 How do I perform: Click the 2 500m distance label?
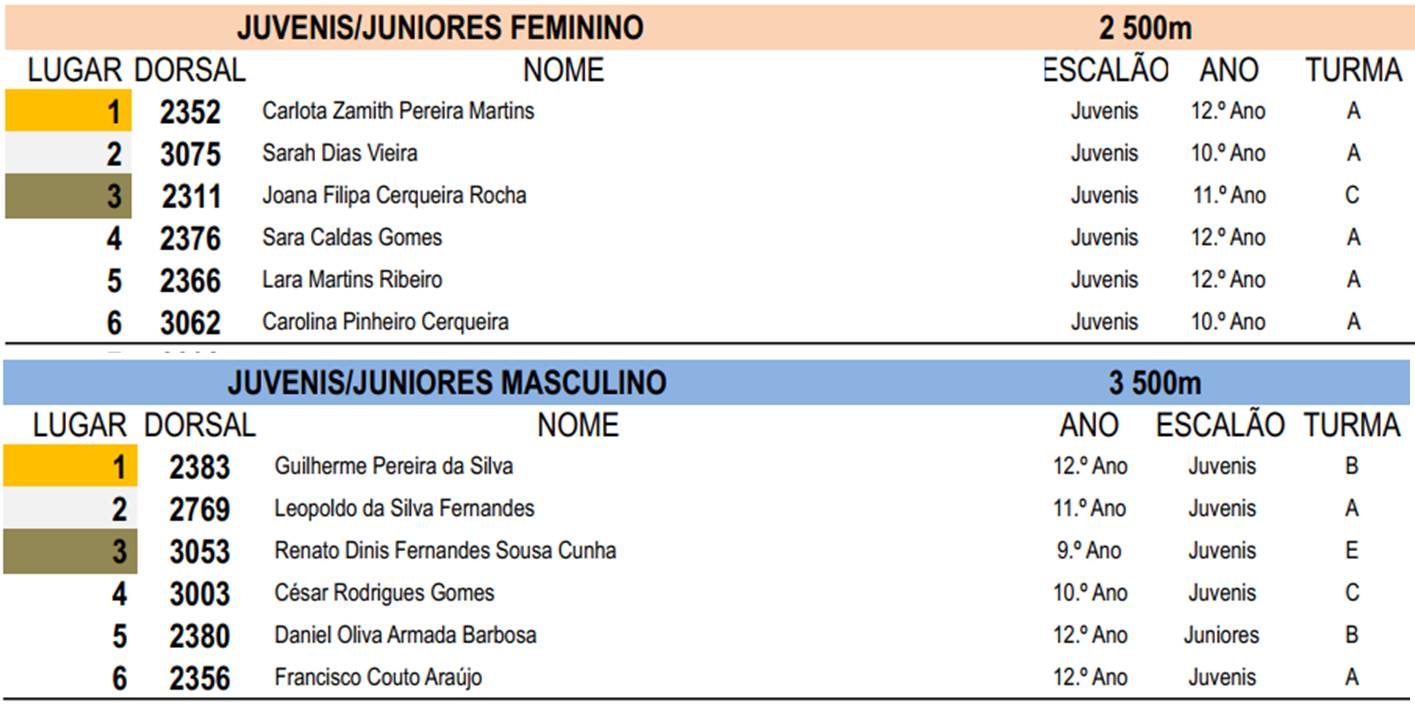coord(1144,28)
